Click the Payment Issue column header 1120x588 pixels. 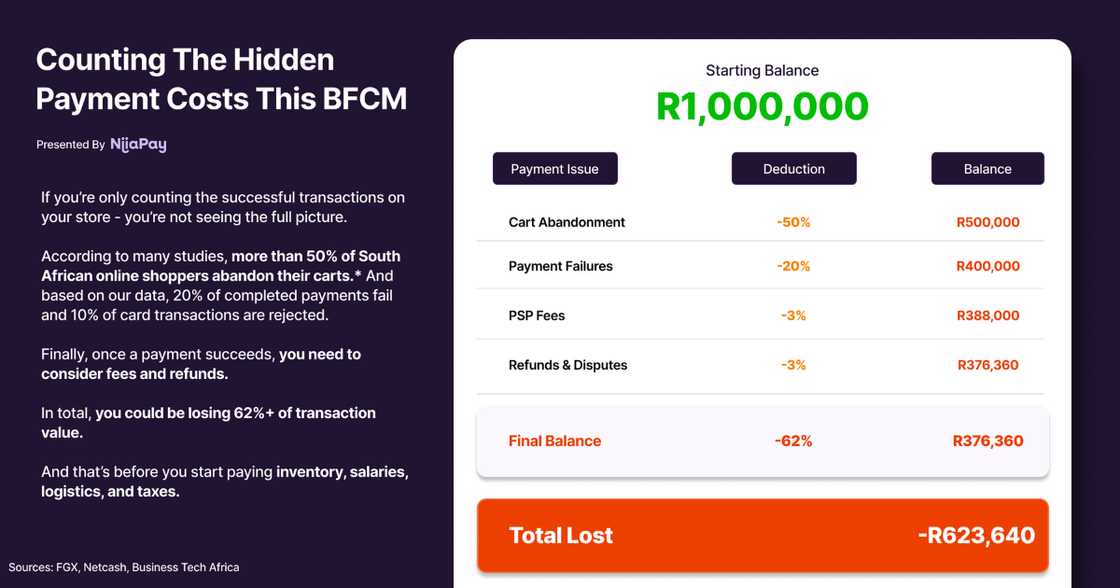(x=555, y=169)
